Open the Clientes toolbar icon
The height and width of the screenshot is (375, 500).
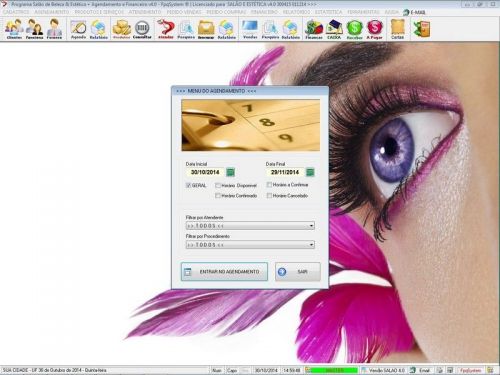pos(14,29)
